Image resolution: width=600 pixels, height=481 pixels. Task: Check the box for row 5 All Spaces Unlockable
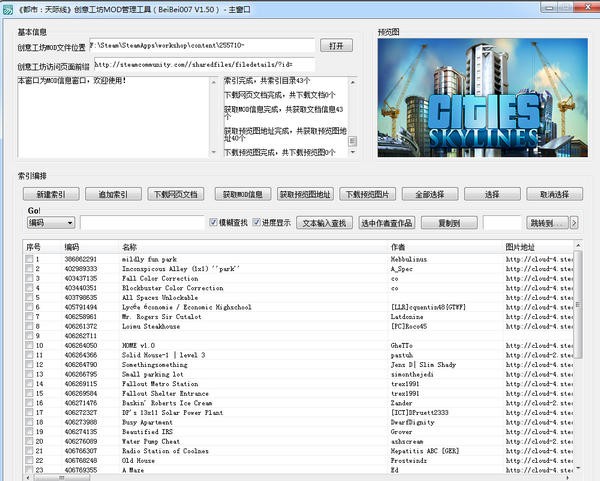click(x=29, y=297)
